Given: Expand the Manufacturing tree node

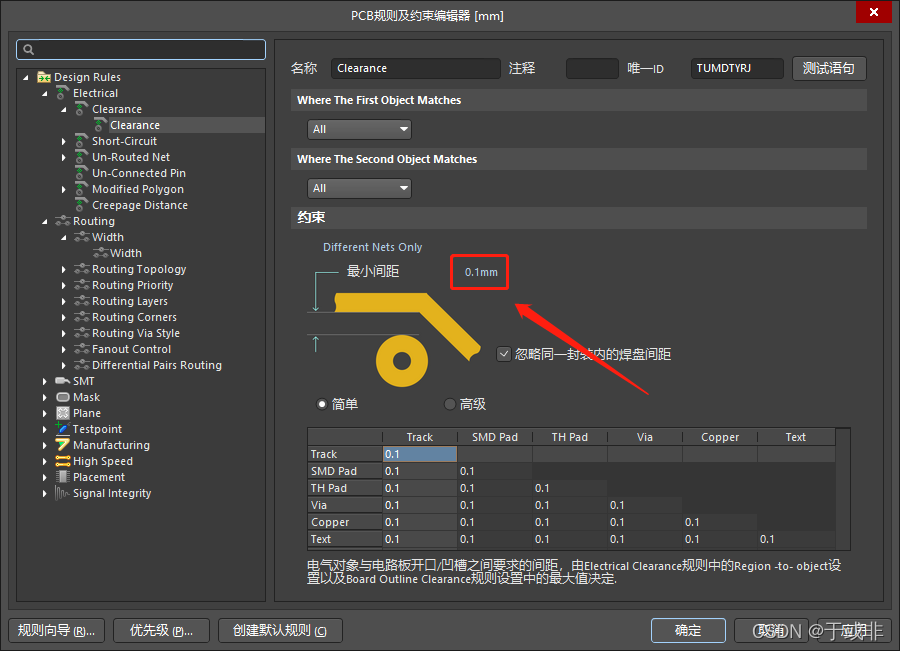Looking at the screenshot, I should [45, 445].
